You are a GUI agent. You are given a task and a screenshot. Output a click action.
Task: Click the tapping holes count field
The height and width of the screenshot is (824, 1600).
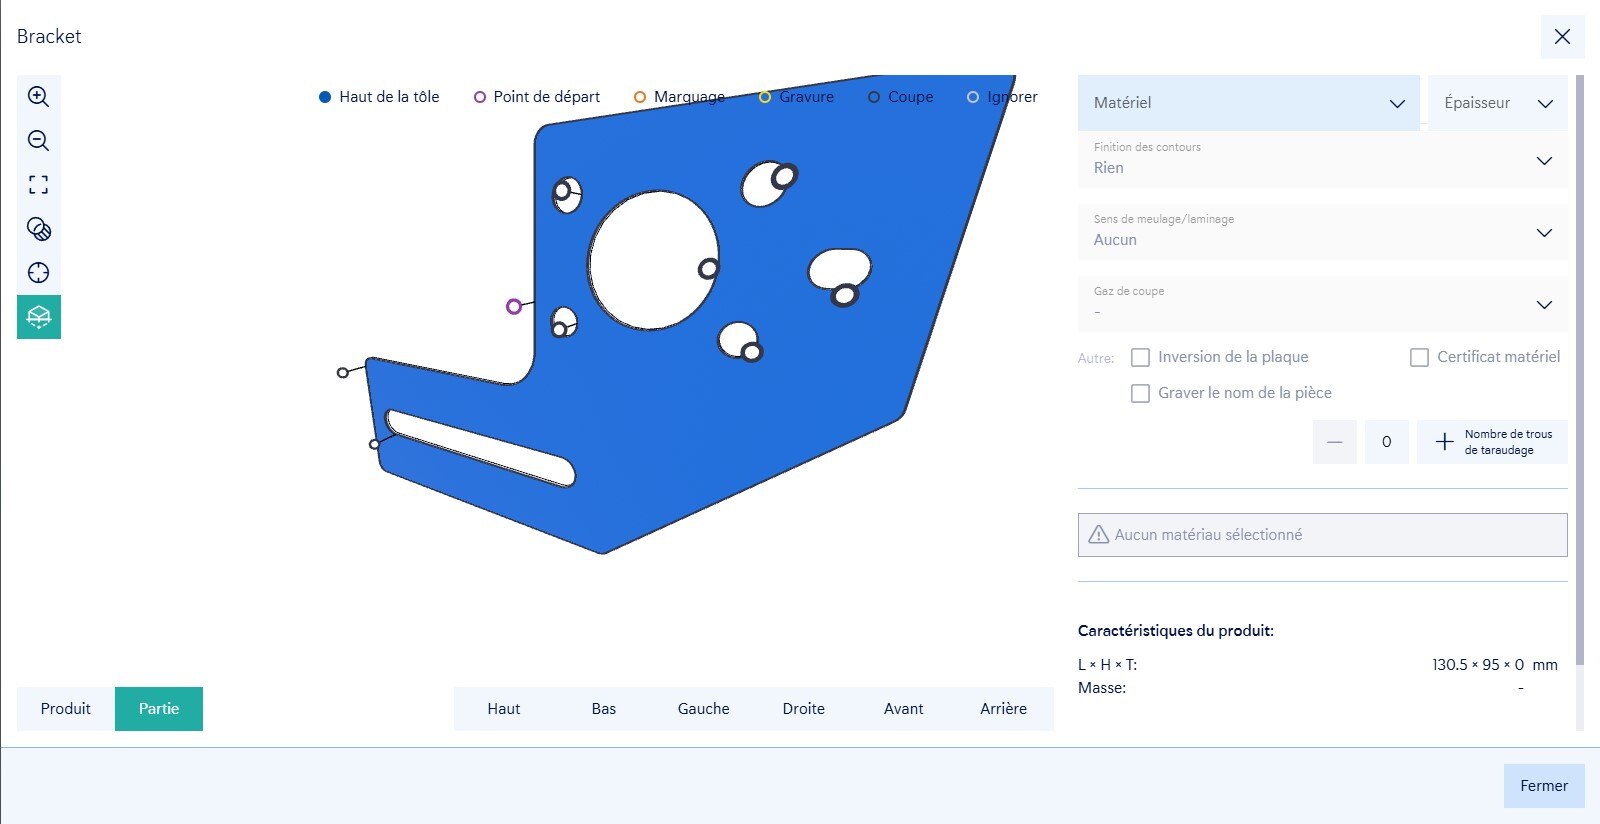point(1386,442)
